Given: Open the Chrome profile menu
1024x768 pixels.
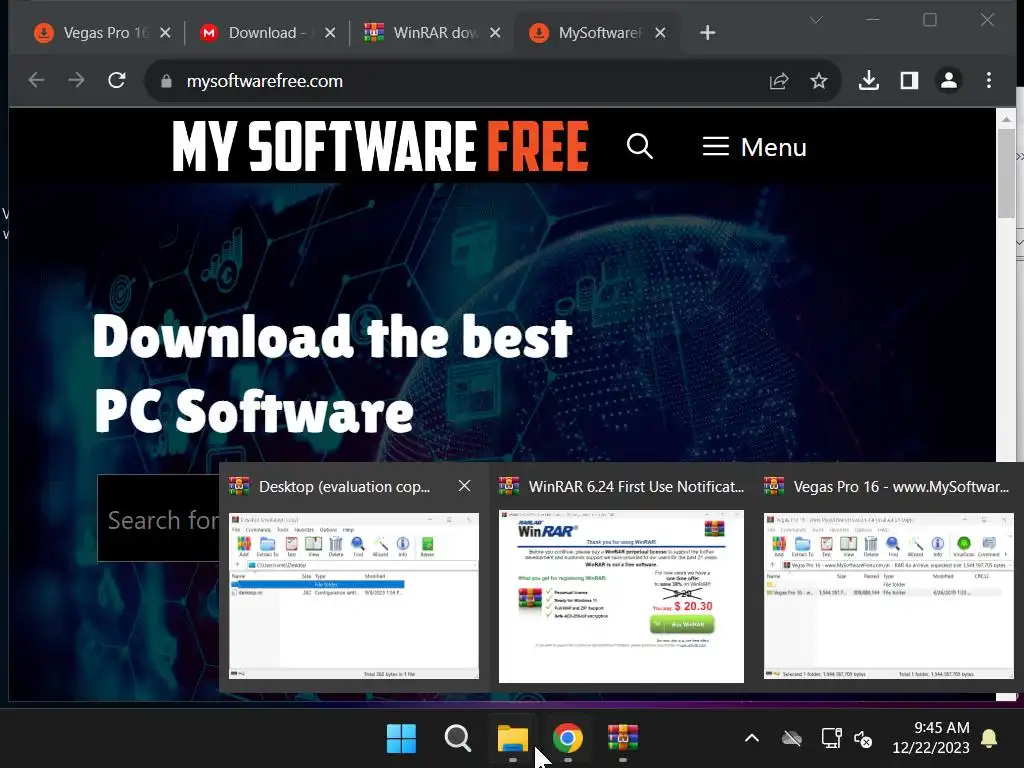Looking at the screenshot, I should [x=949, y=80].
